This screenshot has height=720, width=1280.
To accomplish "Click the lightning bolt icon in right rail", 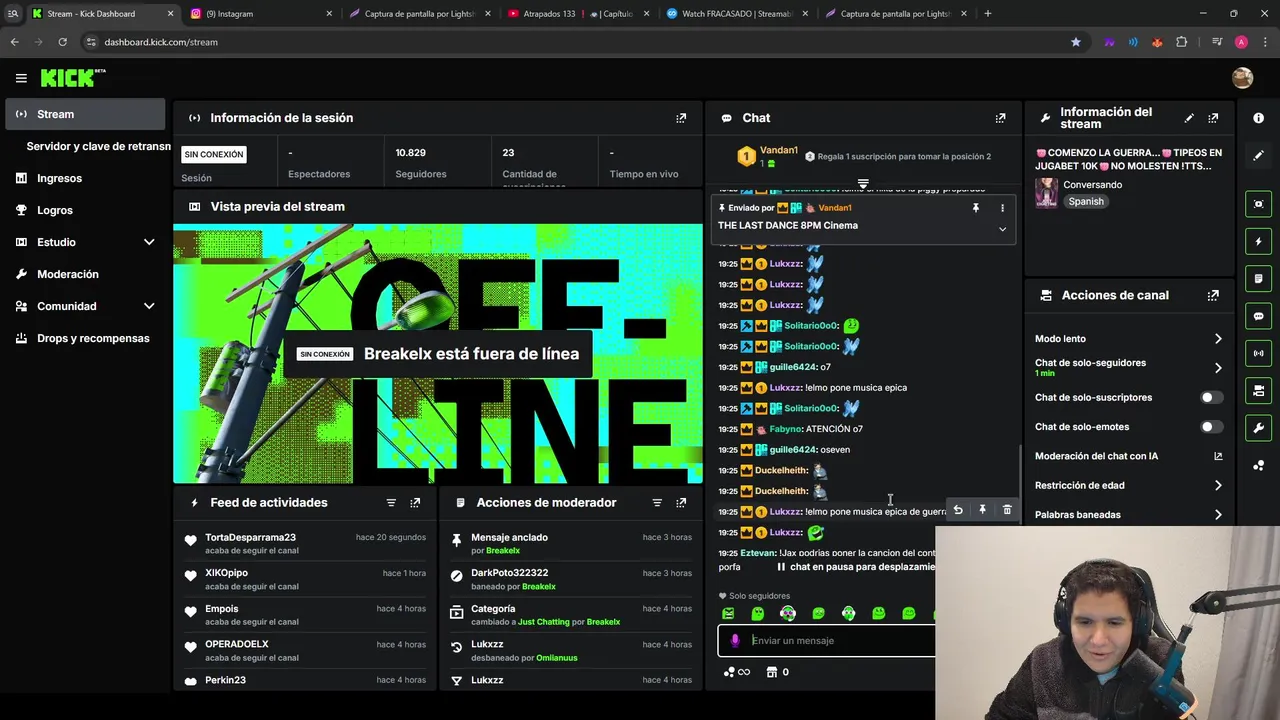I will (1258, 242).
